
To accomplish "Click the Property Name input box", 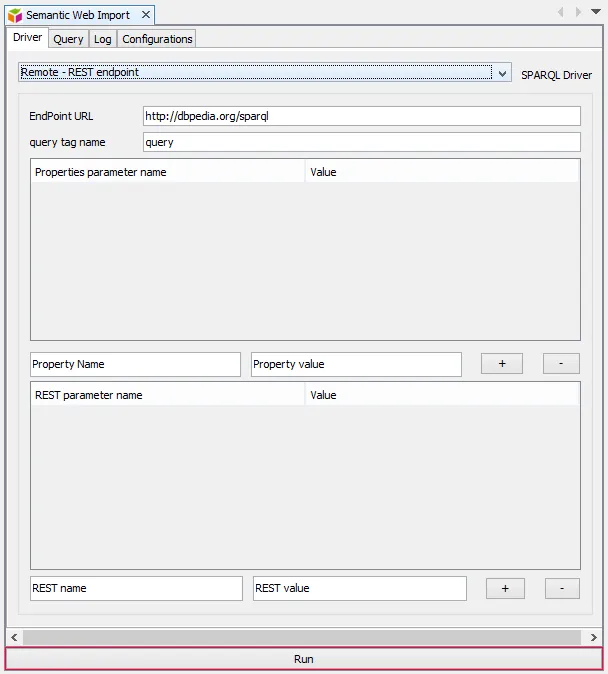I will pyautogui.click(x=135, y=364).
